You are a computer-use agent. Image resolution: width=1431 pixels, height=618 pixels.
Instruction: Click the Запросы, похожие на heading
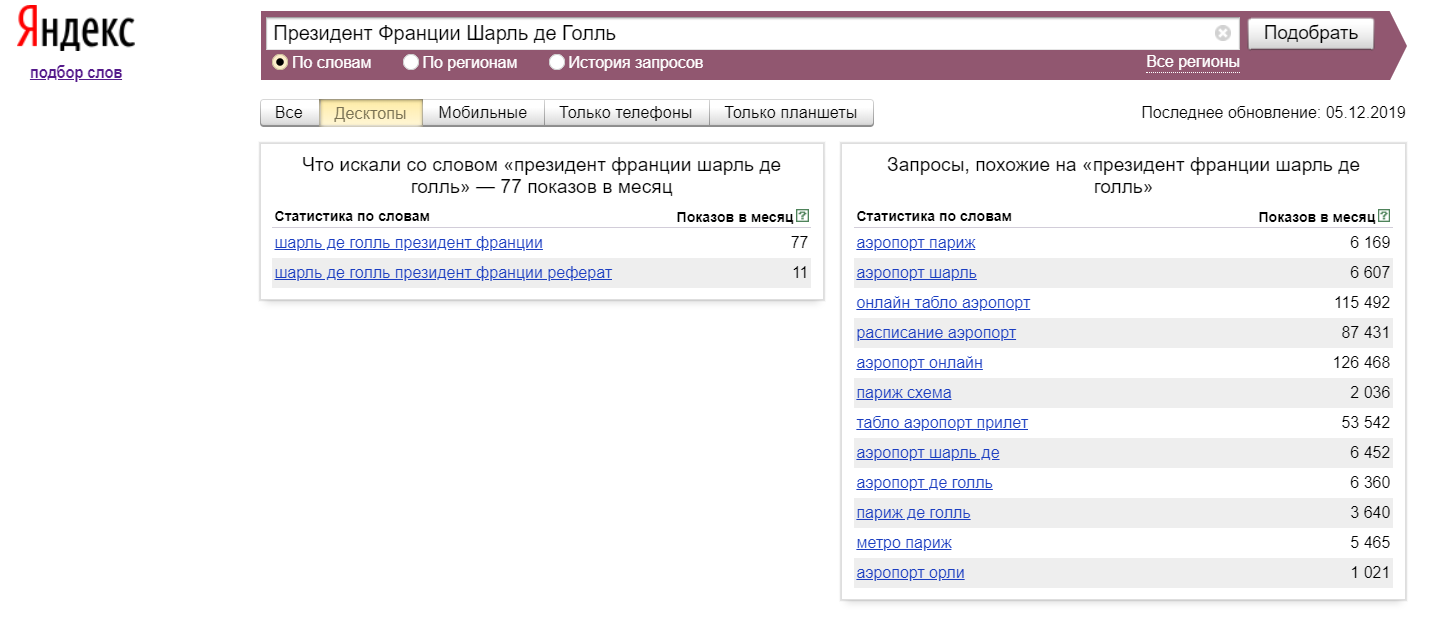tap(1123, 176)
